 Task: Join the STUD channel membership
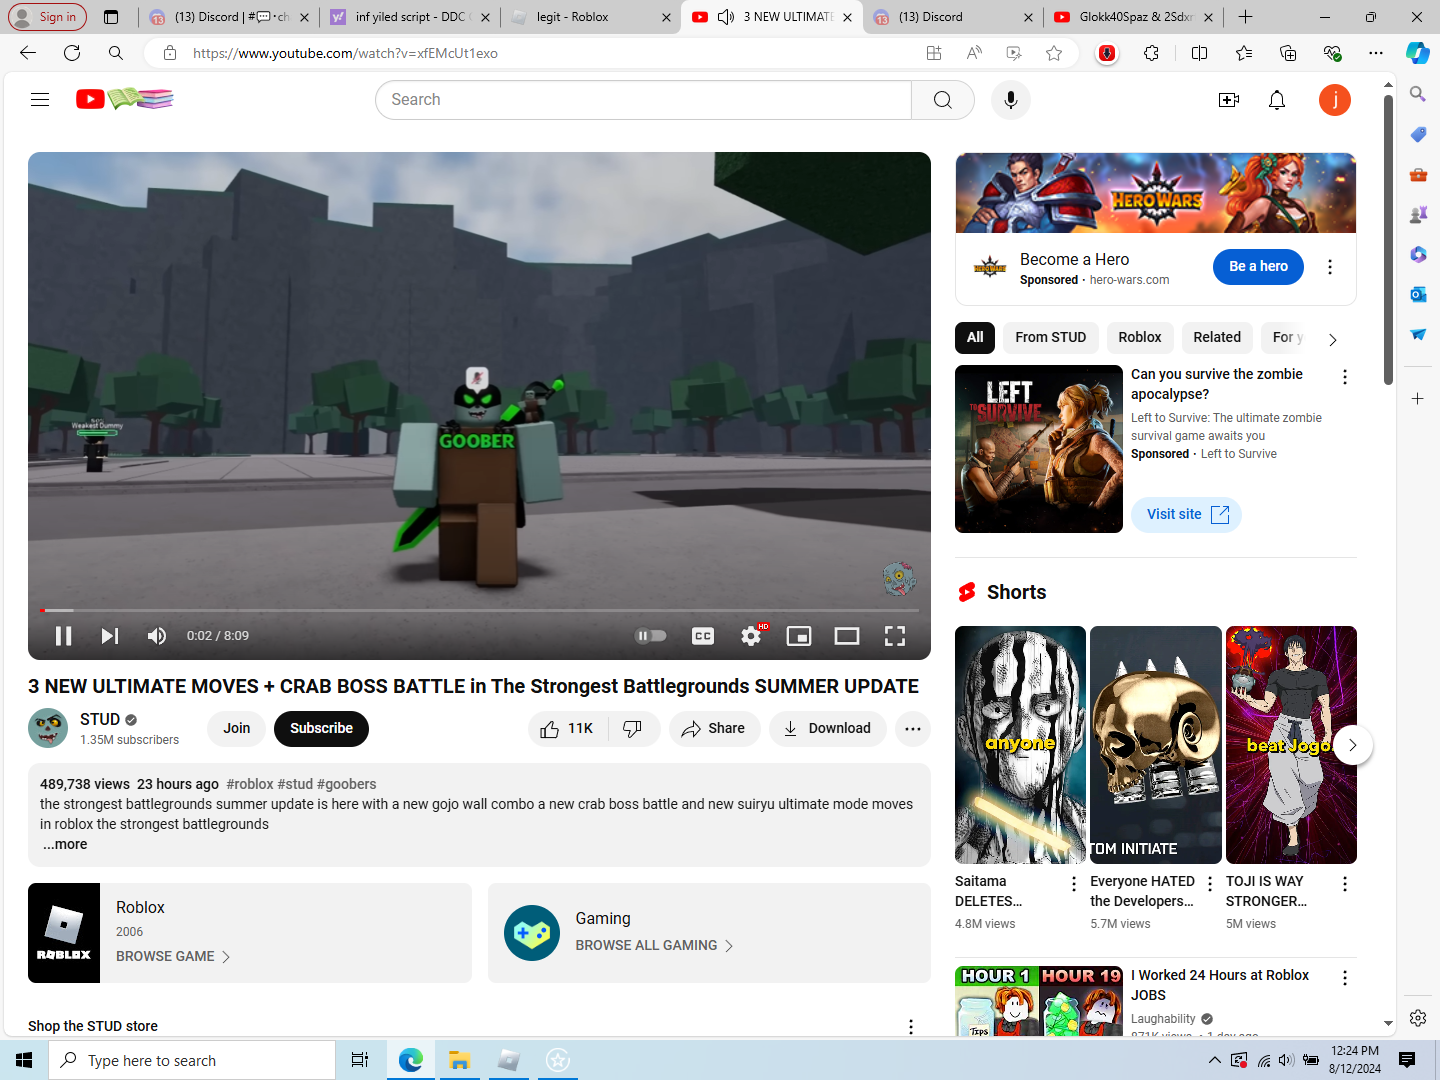coord(237,729)
